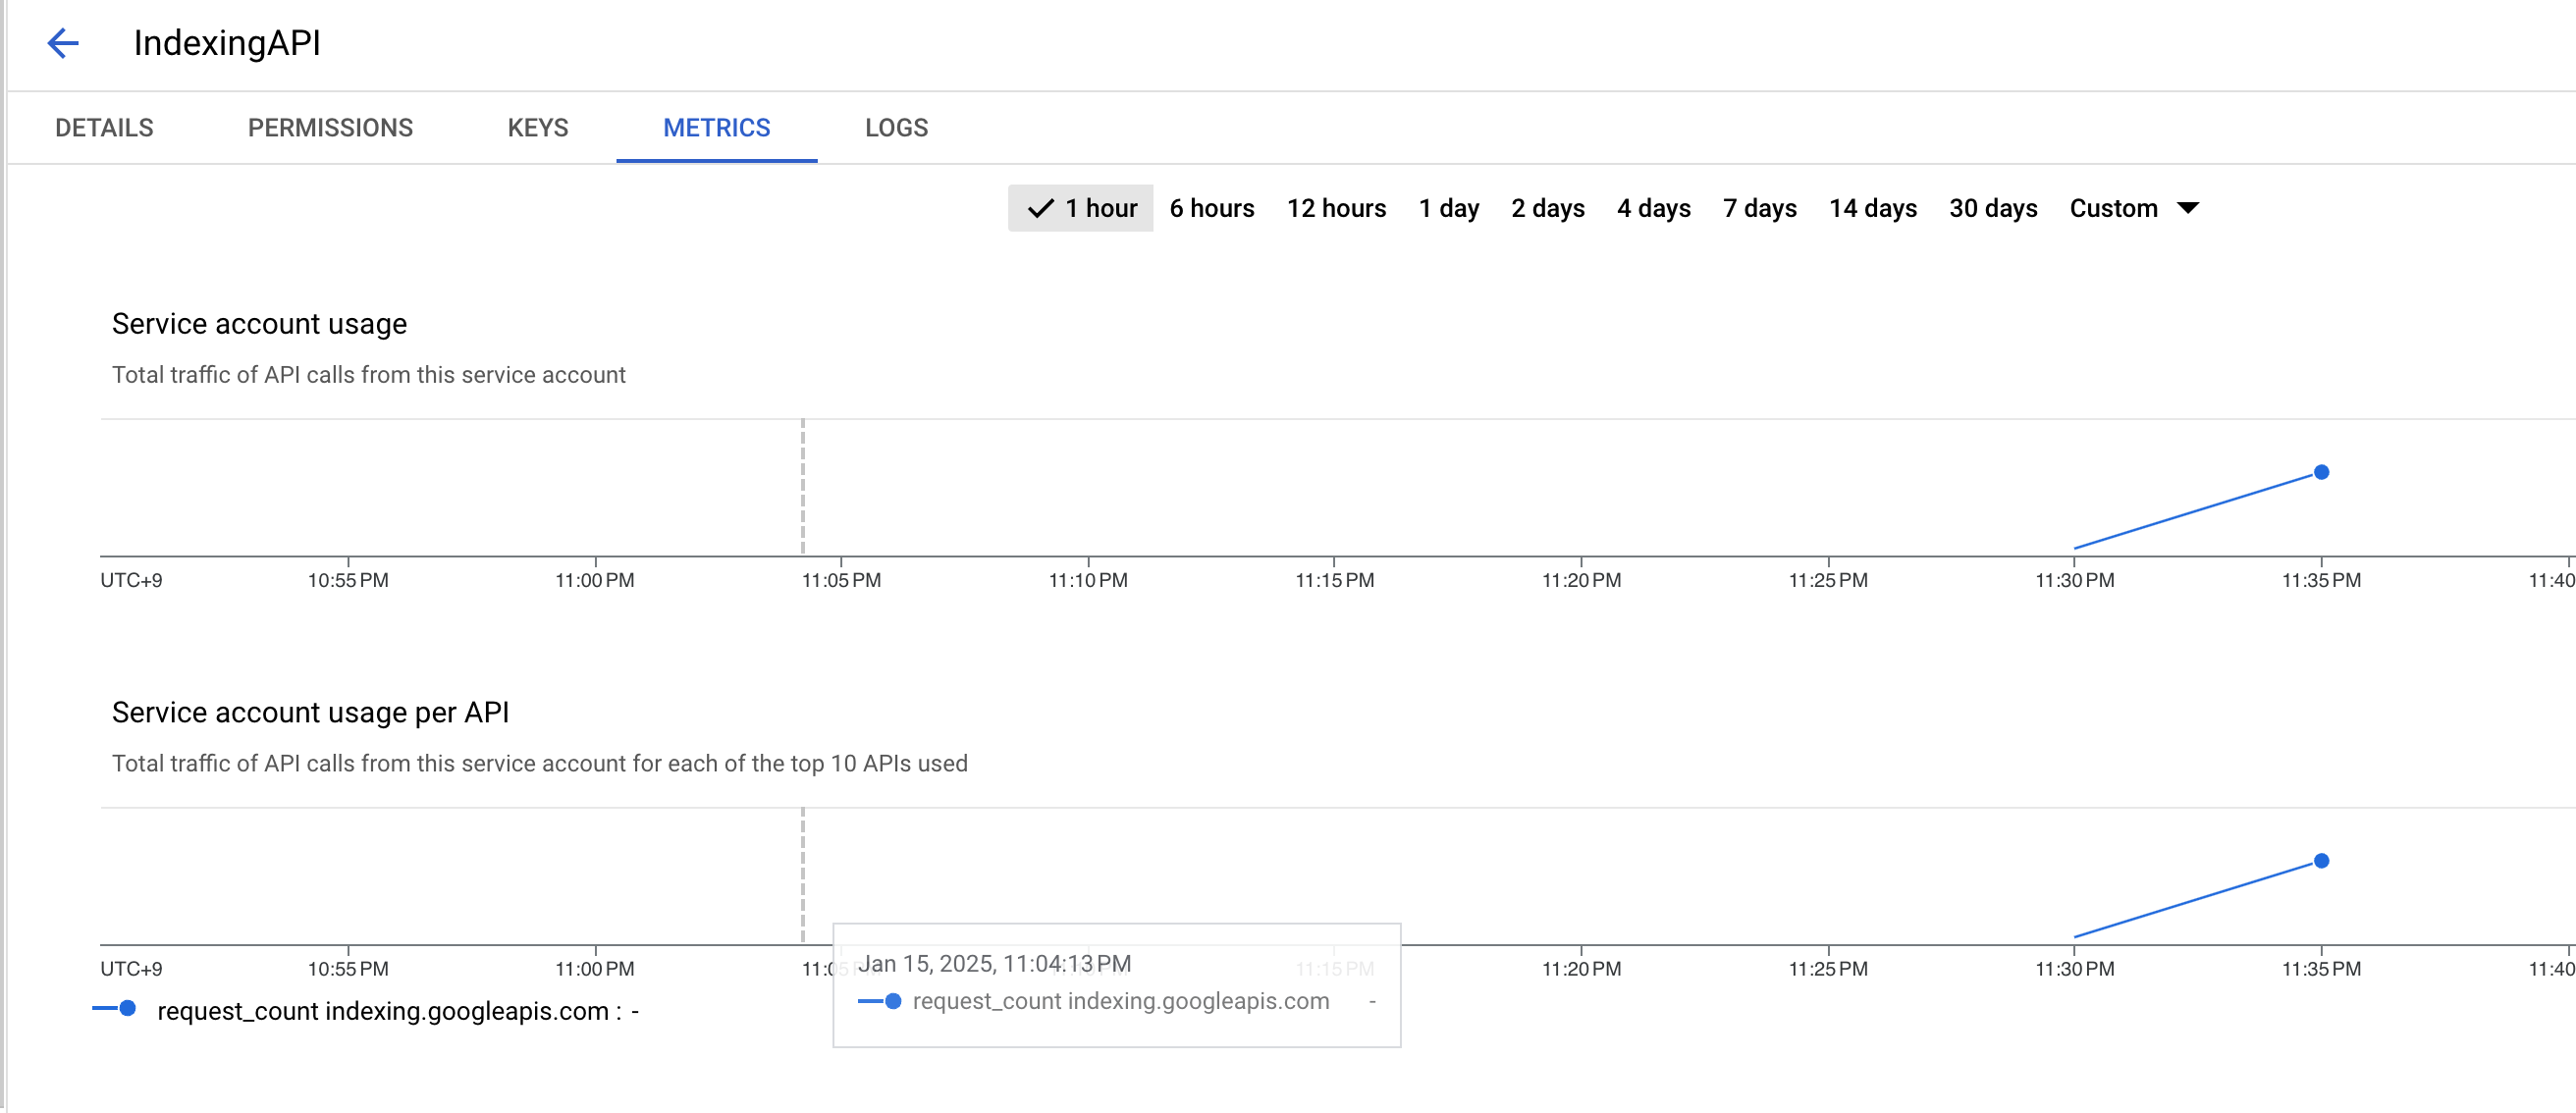Open the DETAILS tab
This screenshot has height=1113, width=2576.
tap(104, 128)
